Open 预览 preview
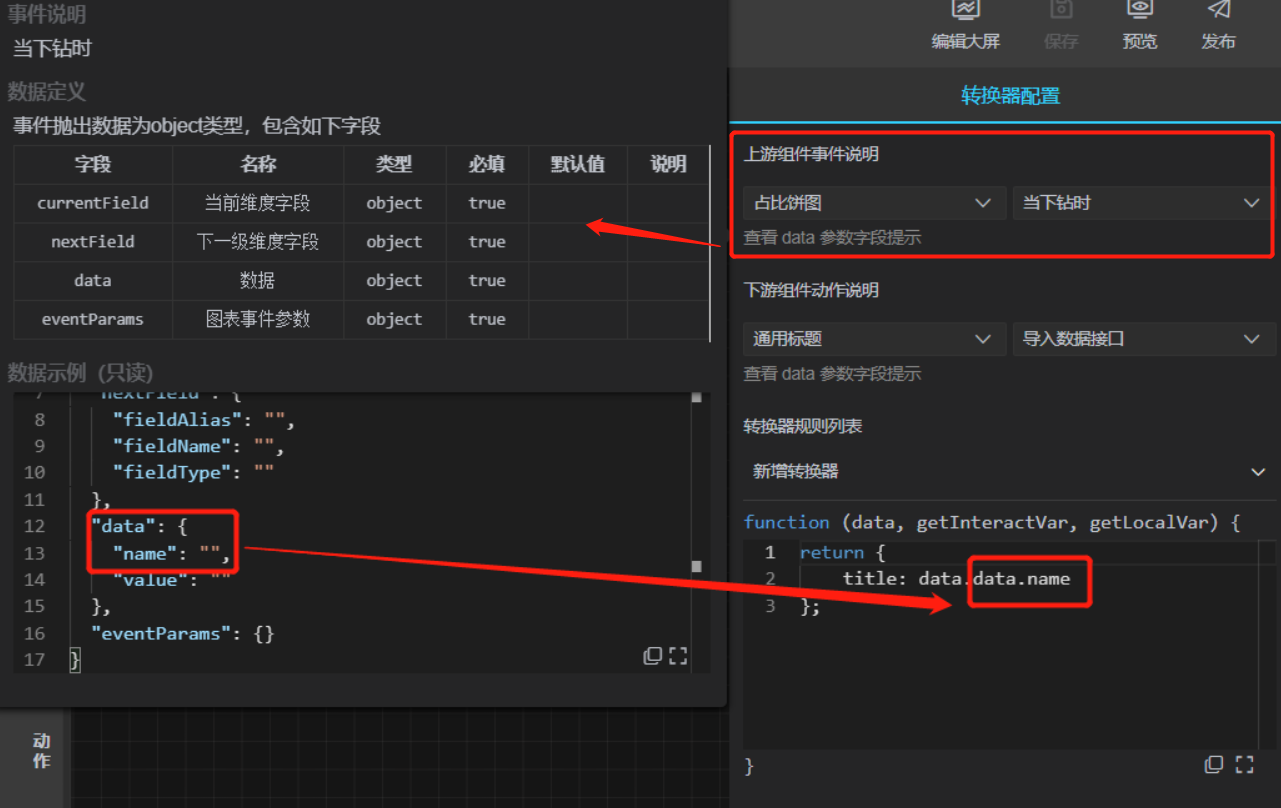The height and width of the screenshot is (808, 1281). (x=1140, y=25)
